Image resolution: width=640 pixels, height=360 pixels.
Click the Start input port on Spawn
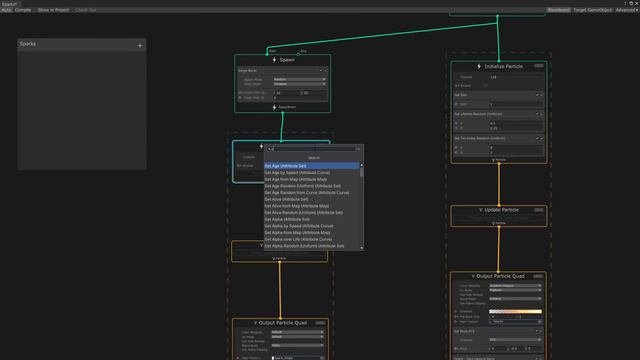tap(268, 53)
